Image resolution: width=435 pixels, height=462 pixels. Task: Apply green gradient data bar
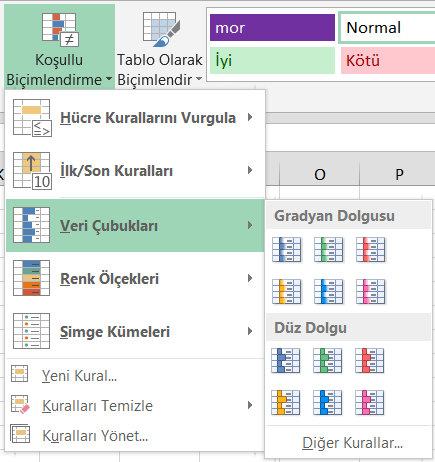pyautogui.click(x=329, y=250)
